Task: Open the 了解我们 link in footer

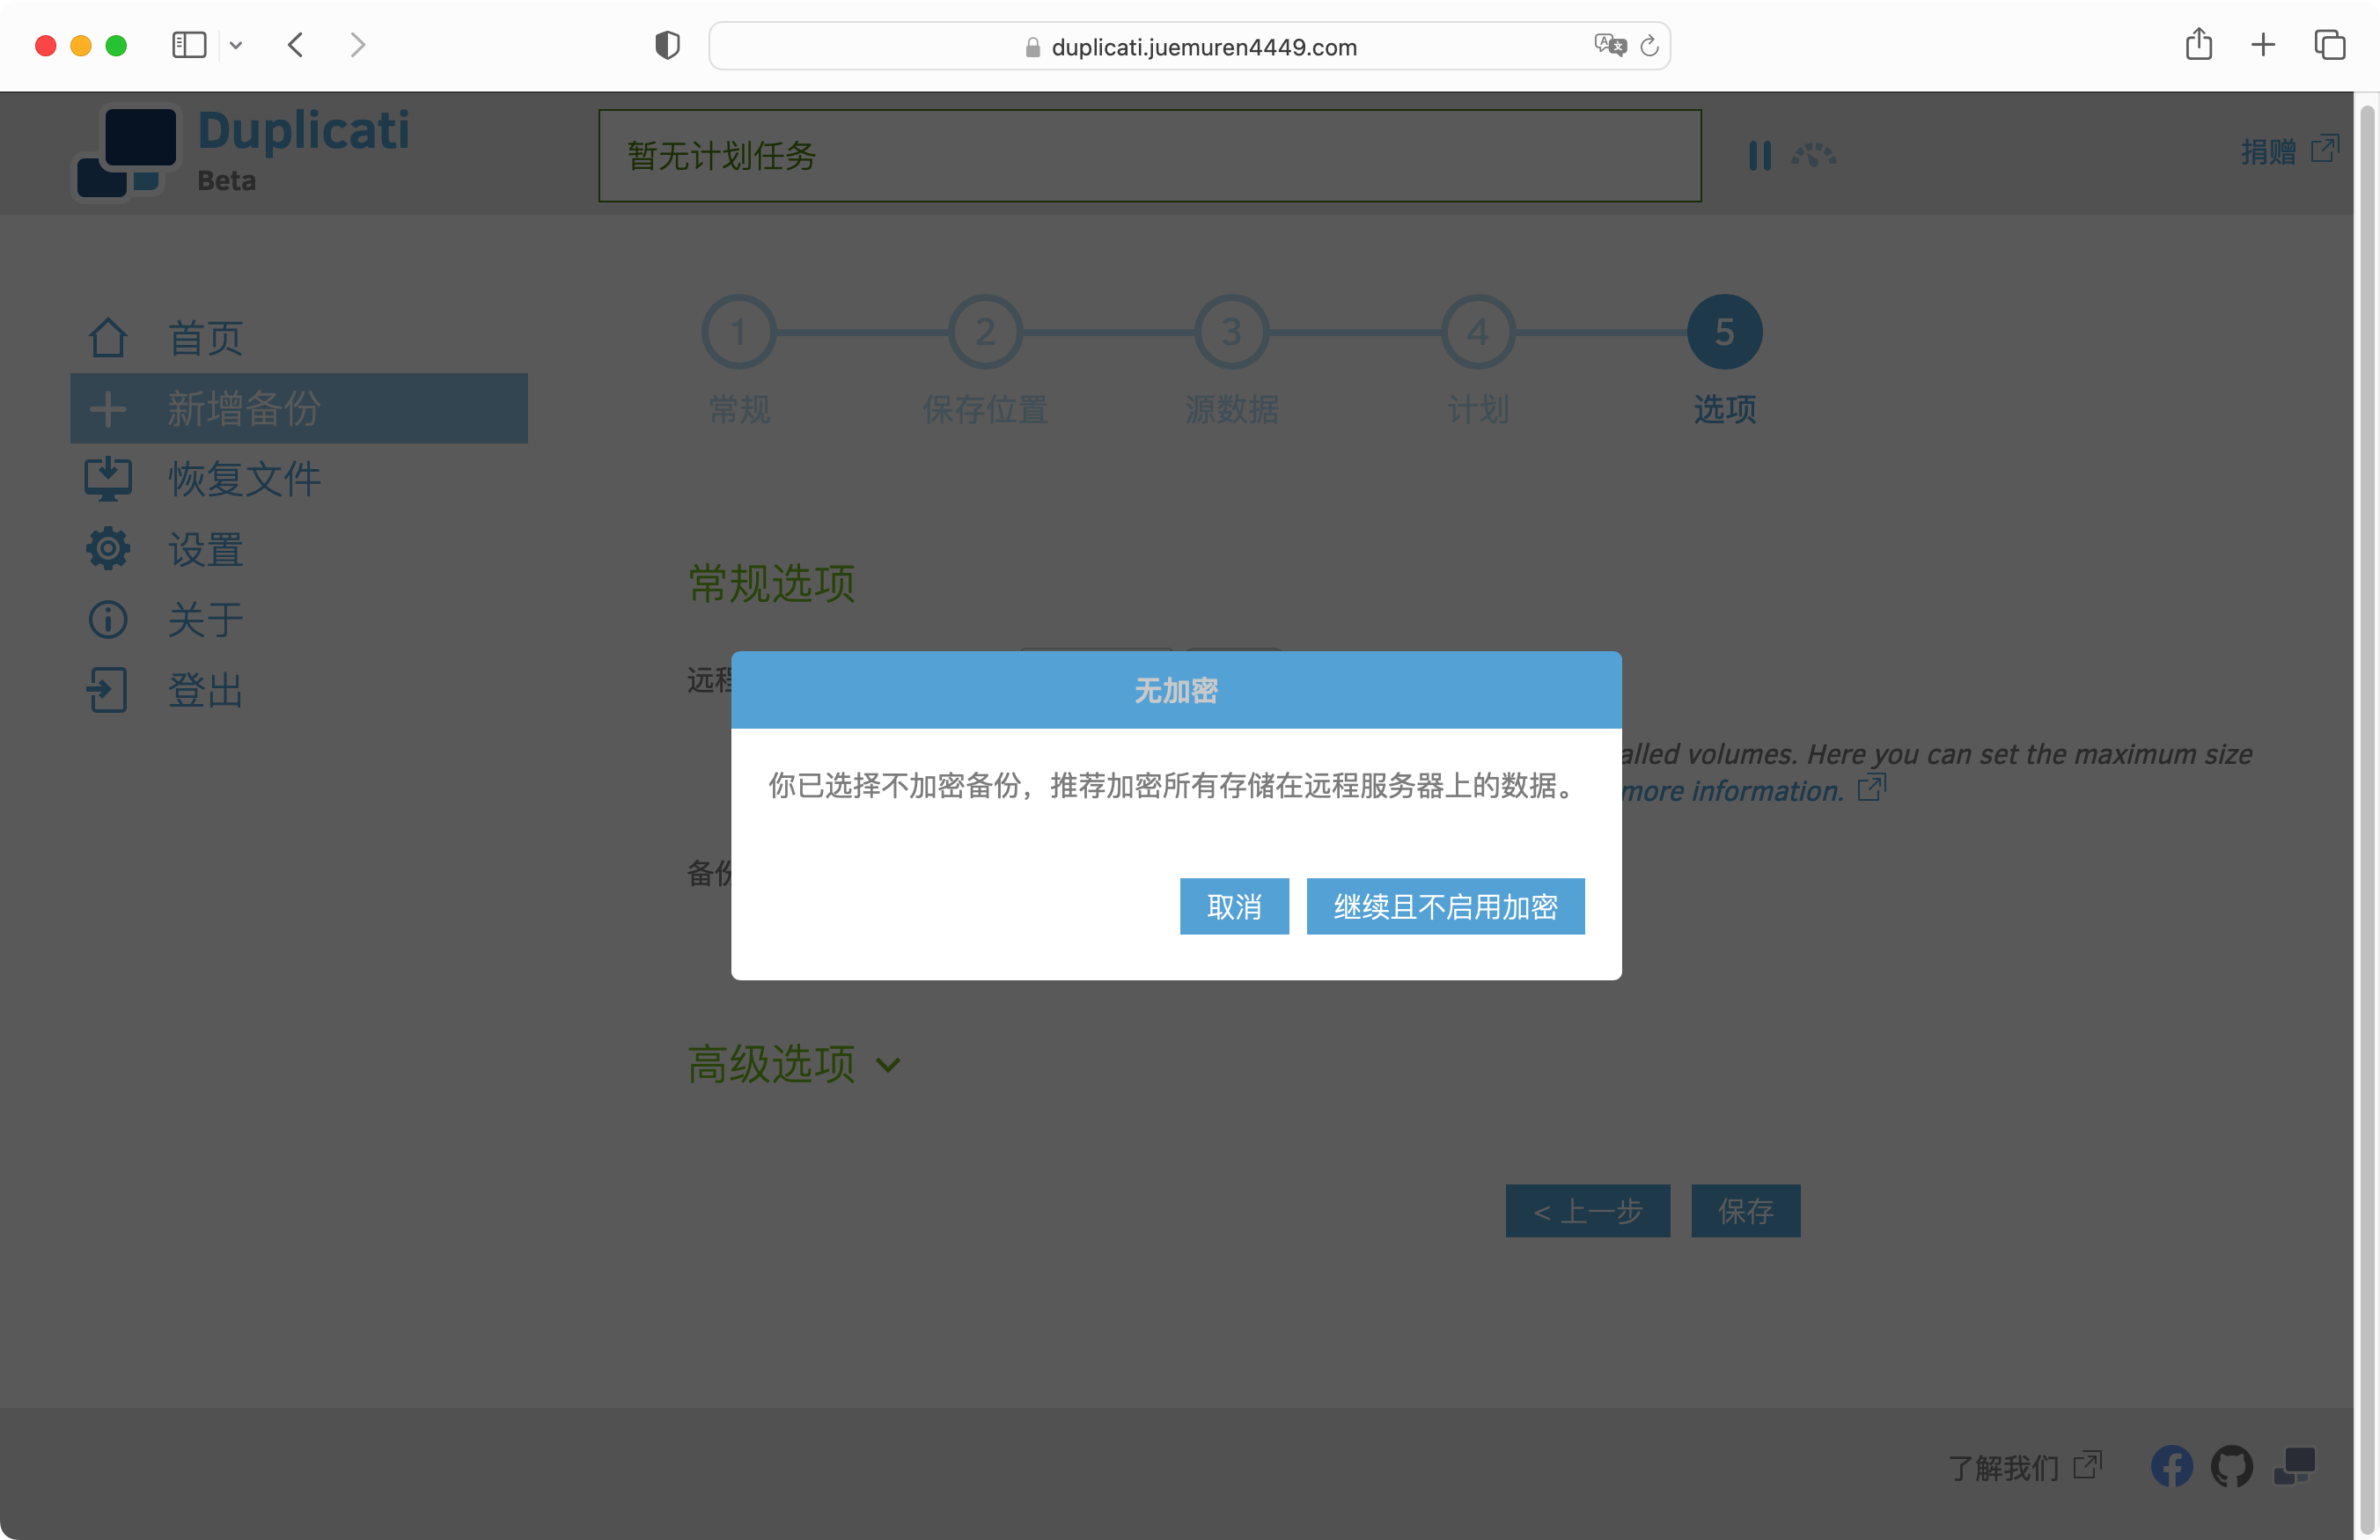Action: tap(2024, 1467)
